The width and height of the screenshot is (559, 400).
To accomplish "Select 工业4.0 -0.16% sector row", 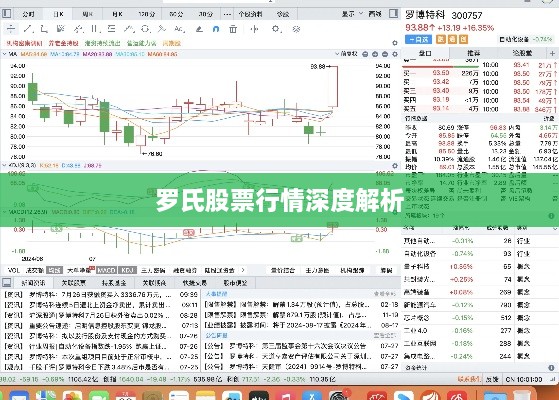I will (x=480, y=330).
